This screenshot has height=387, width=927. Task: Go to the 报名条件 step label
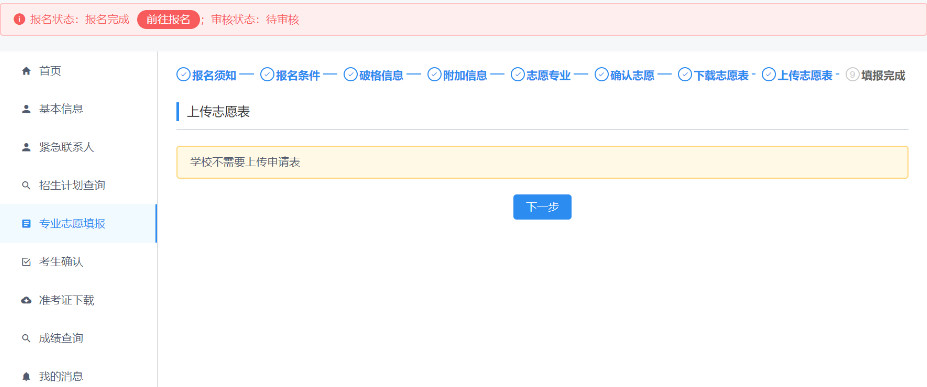(x=298, y=76)
